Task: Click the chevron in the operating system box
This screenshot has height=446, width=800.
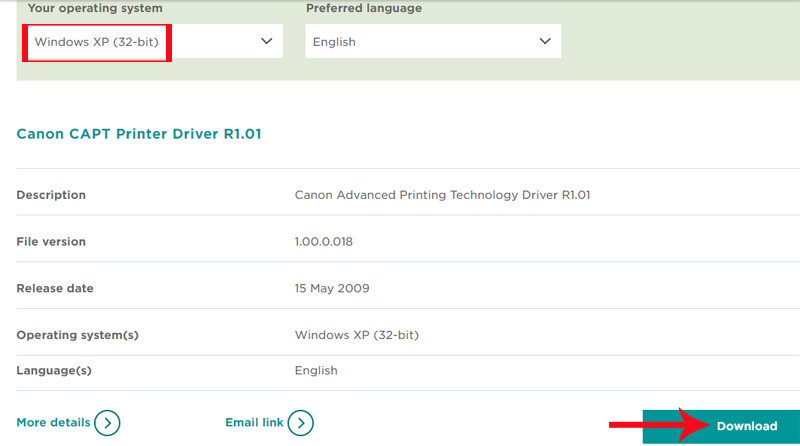Action: coord(266,41)
